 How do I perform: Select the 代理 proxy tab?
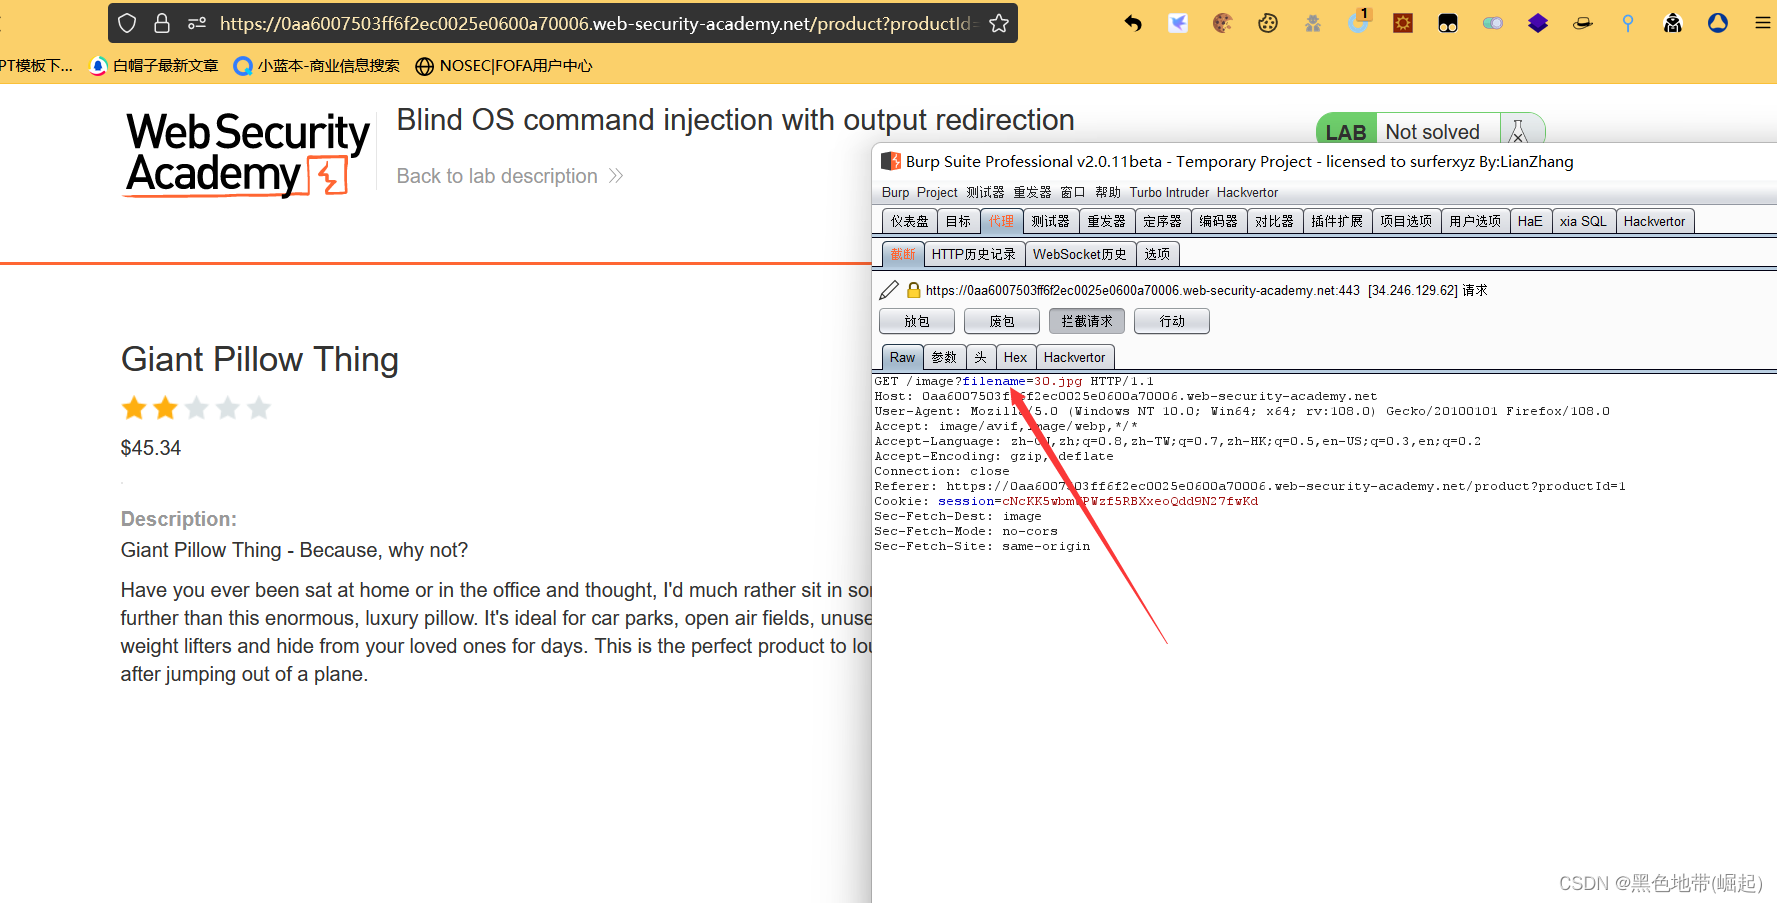(x=1001, y=222)
